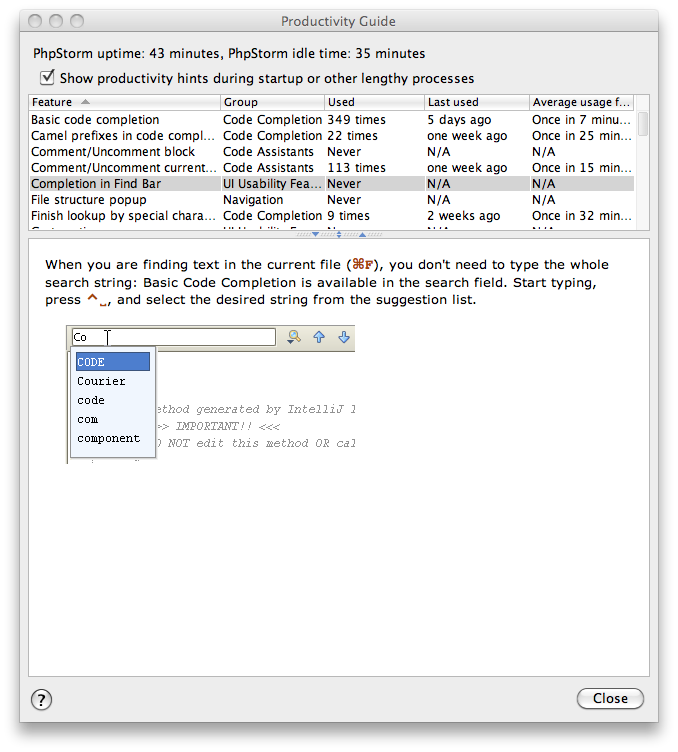678x752 pixels.
Task: Click 'Once in 7 minu...' cell
Action: 581,119
